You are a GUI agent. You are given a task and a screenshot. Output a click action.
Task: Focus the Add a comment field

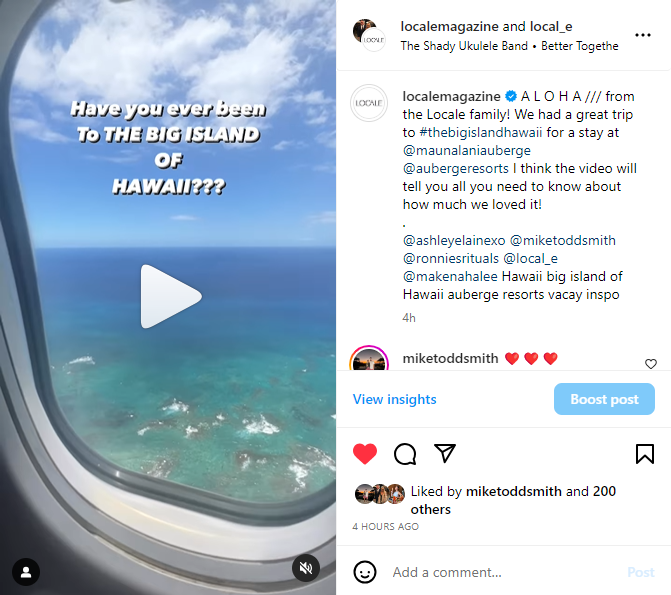click(x=505, y=572)
